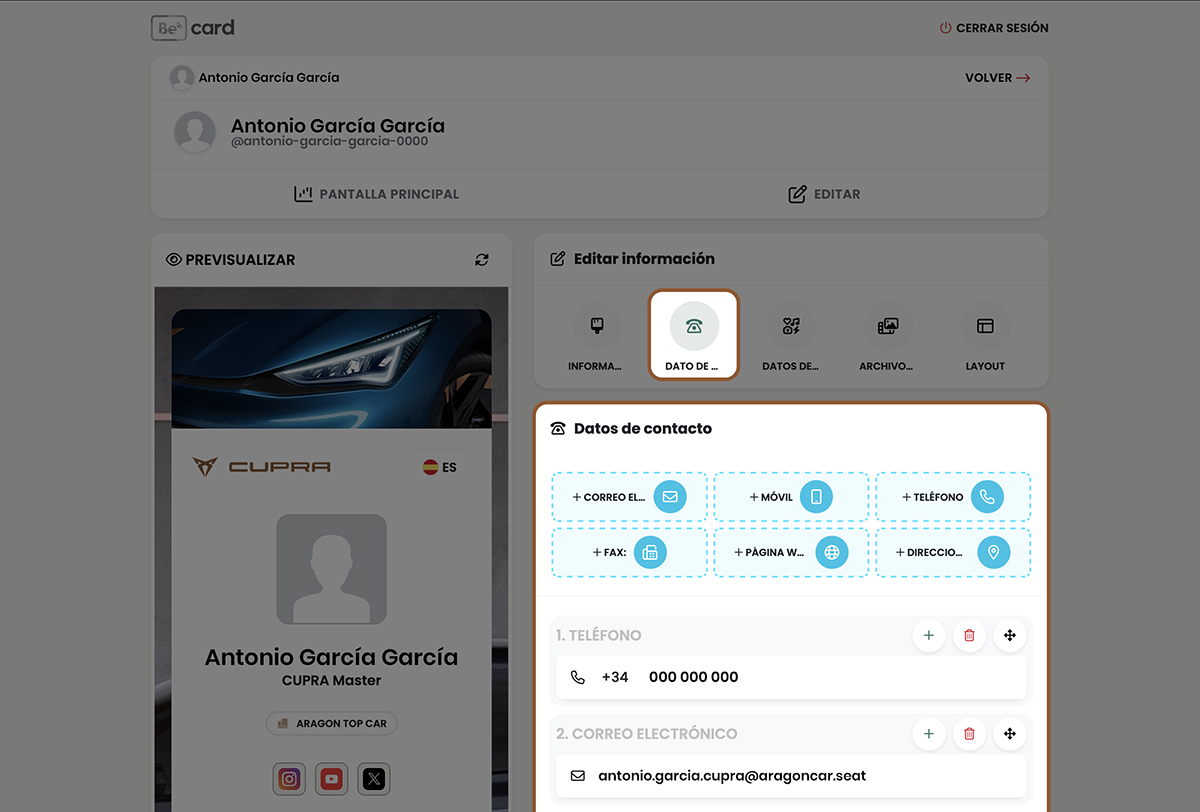Add a Móvil contact field

[790, 497]
